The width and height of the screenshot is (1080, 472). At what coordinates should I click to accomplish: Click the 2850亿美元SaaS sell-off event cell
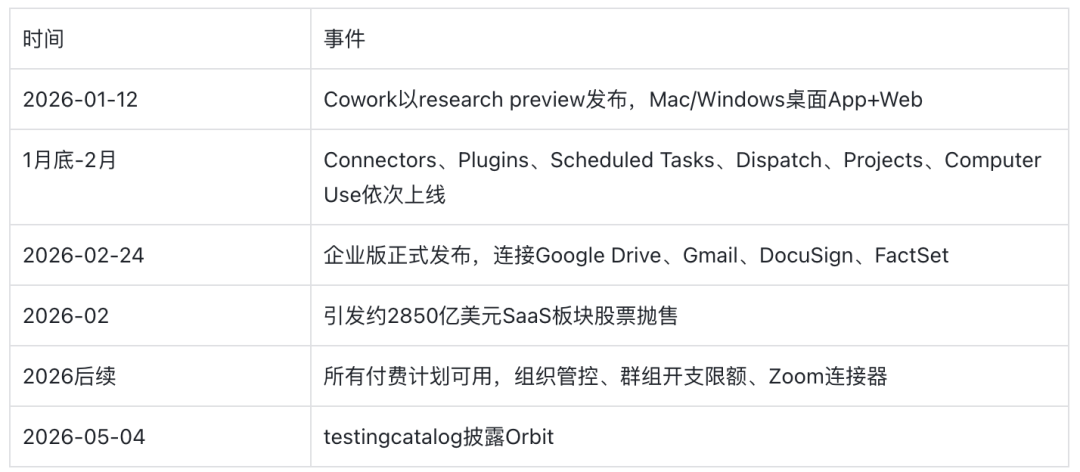689,316
